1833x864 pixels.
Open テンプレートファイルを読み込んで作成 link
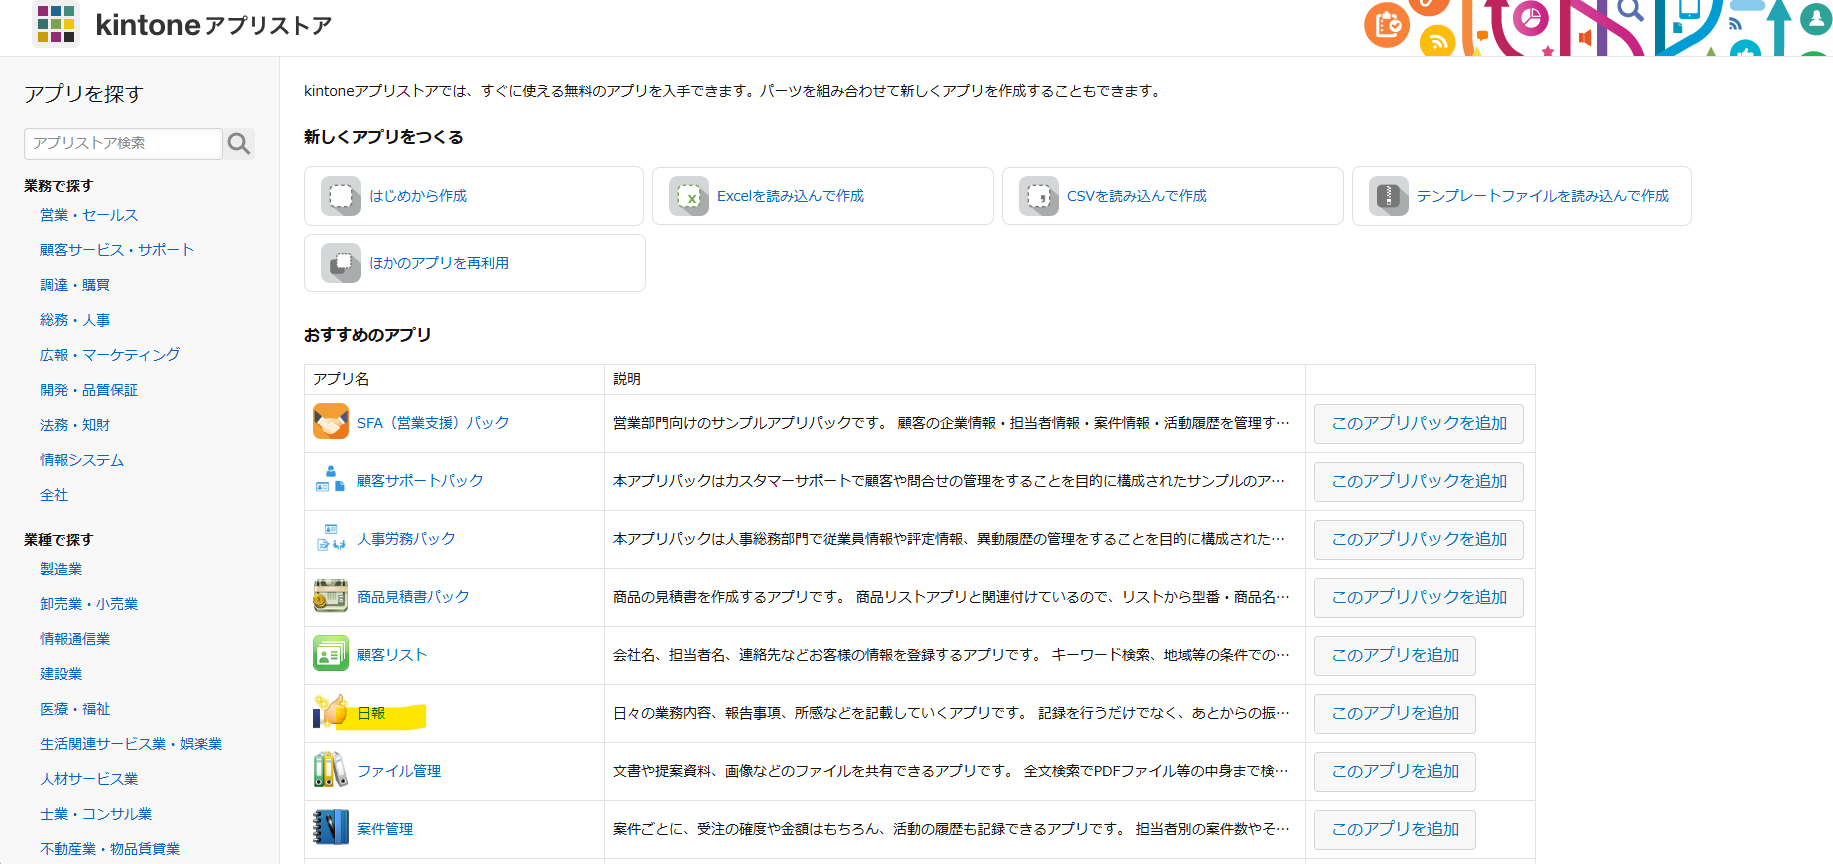click(x=1543, y=196)
